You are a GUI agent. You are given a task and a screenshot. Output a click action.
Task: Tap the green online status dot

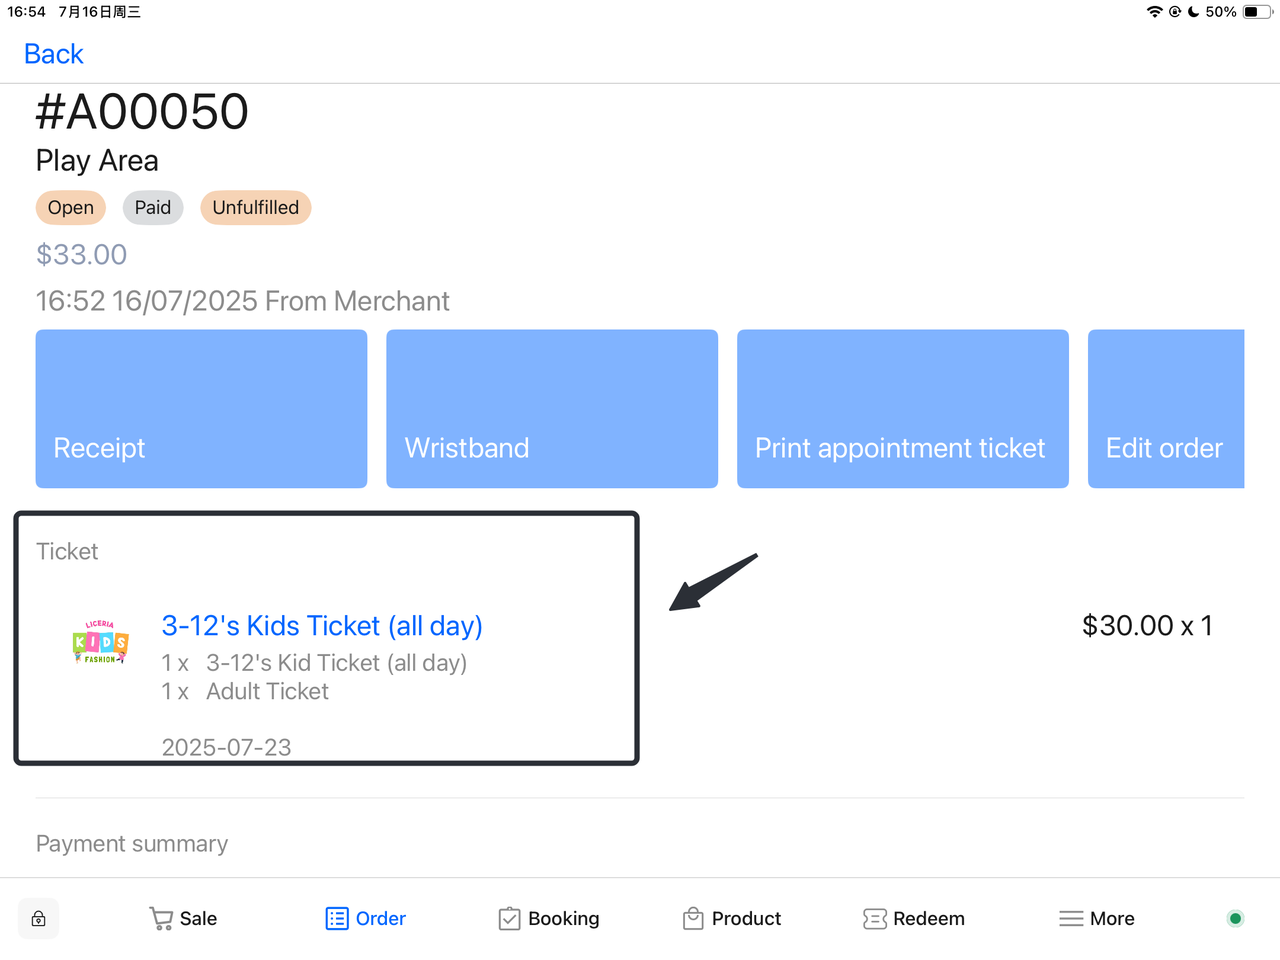[x=1235, y=918]
